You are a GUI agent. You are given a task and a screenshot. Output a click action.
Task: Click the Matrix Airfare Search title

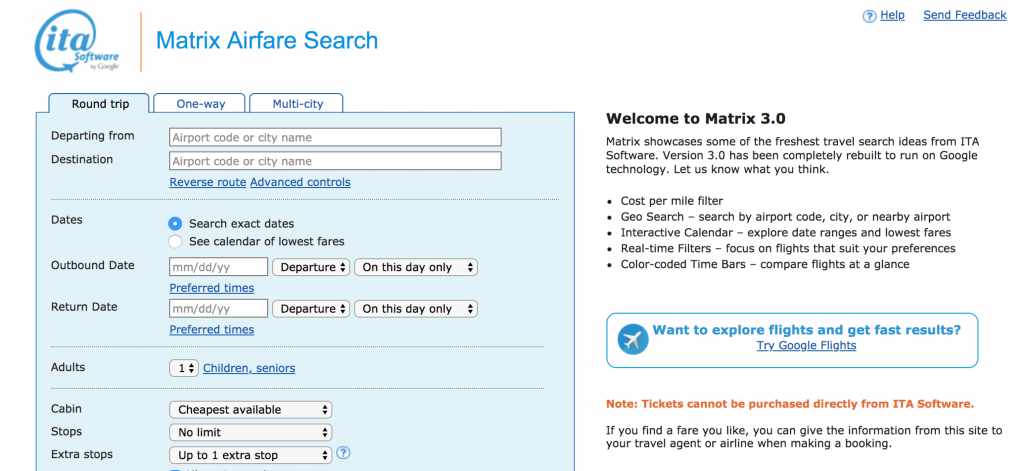coord(266,41)
